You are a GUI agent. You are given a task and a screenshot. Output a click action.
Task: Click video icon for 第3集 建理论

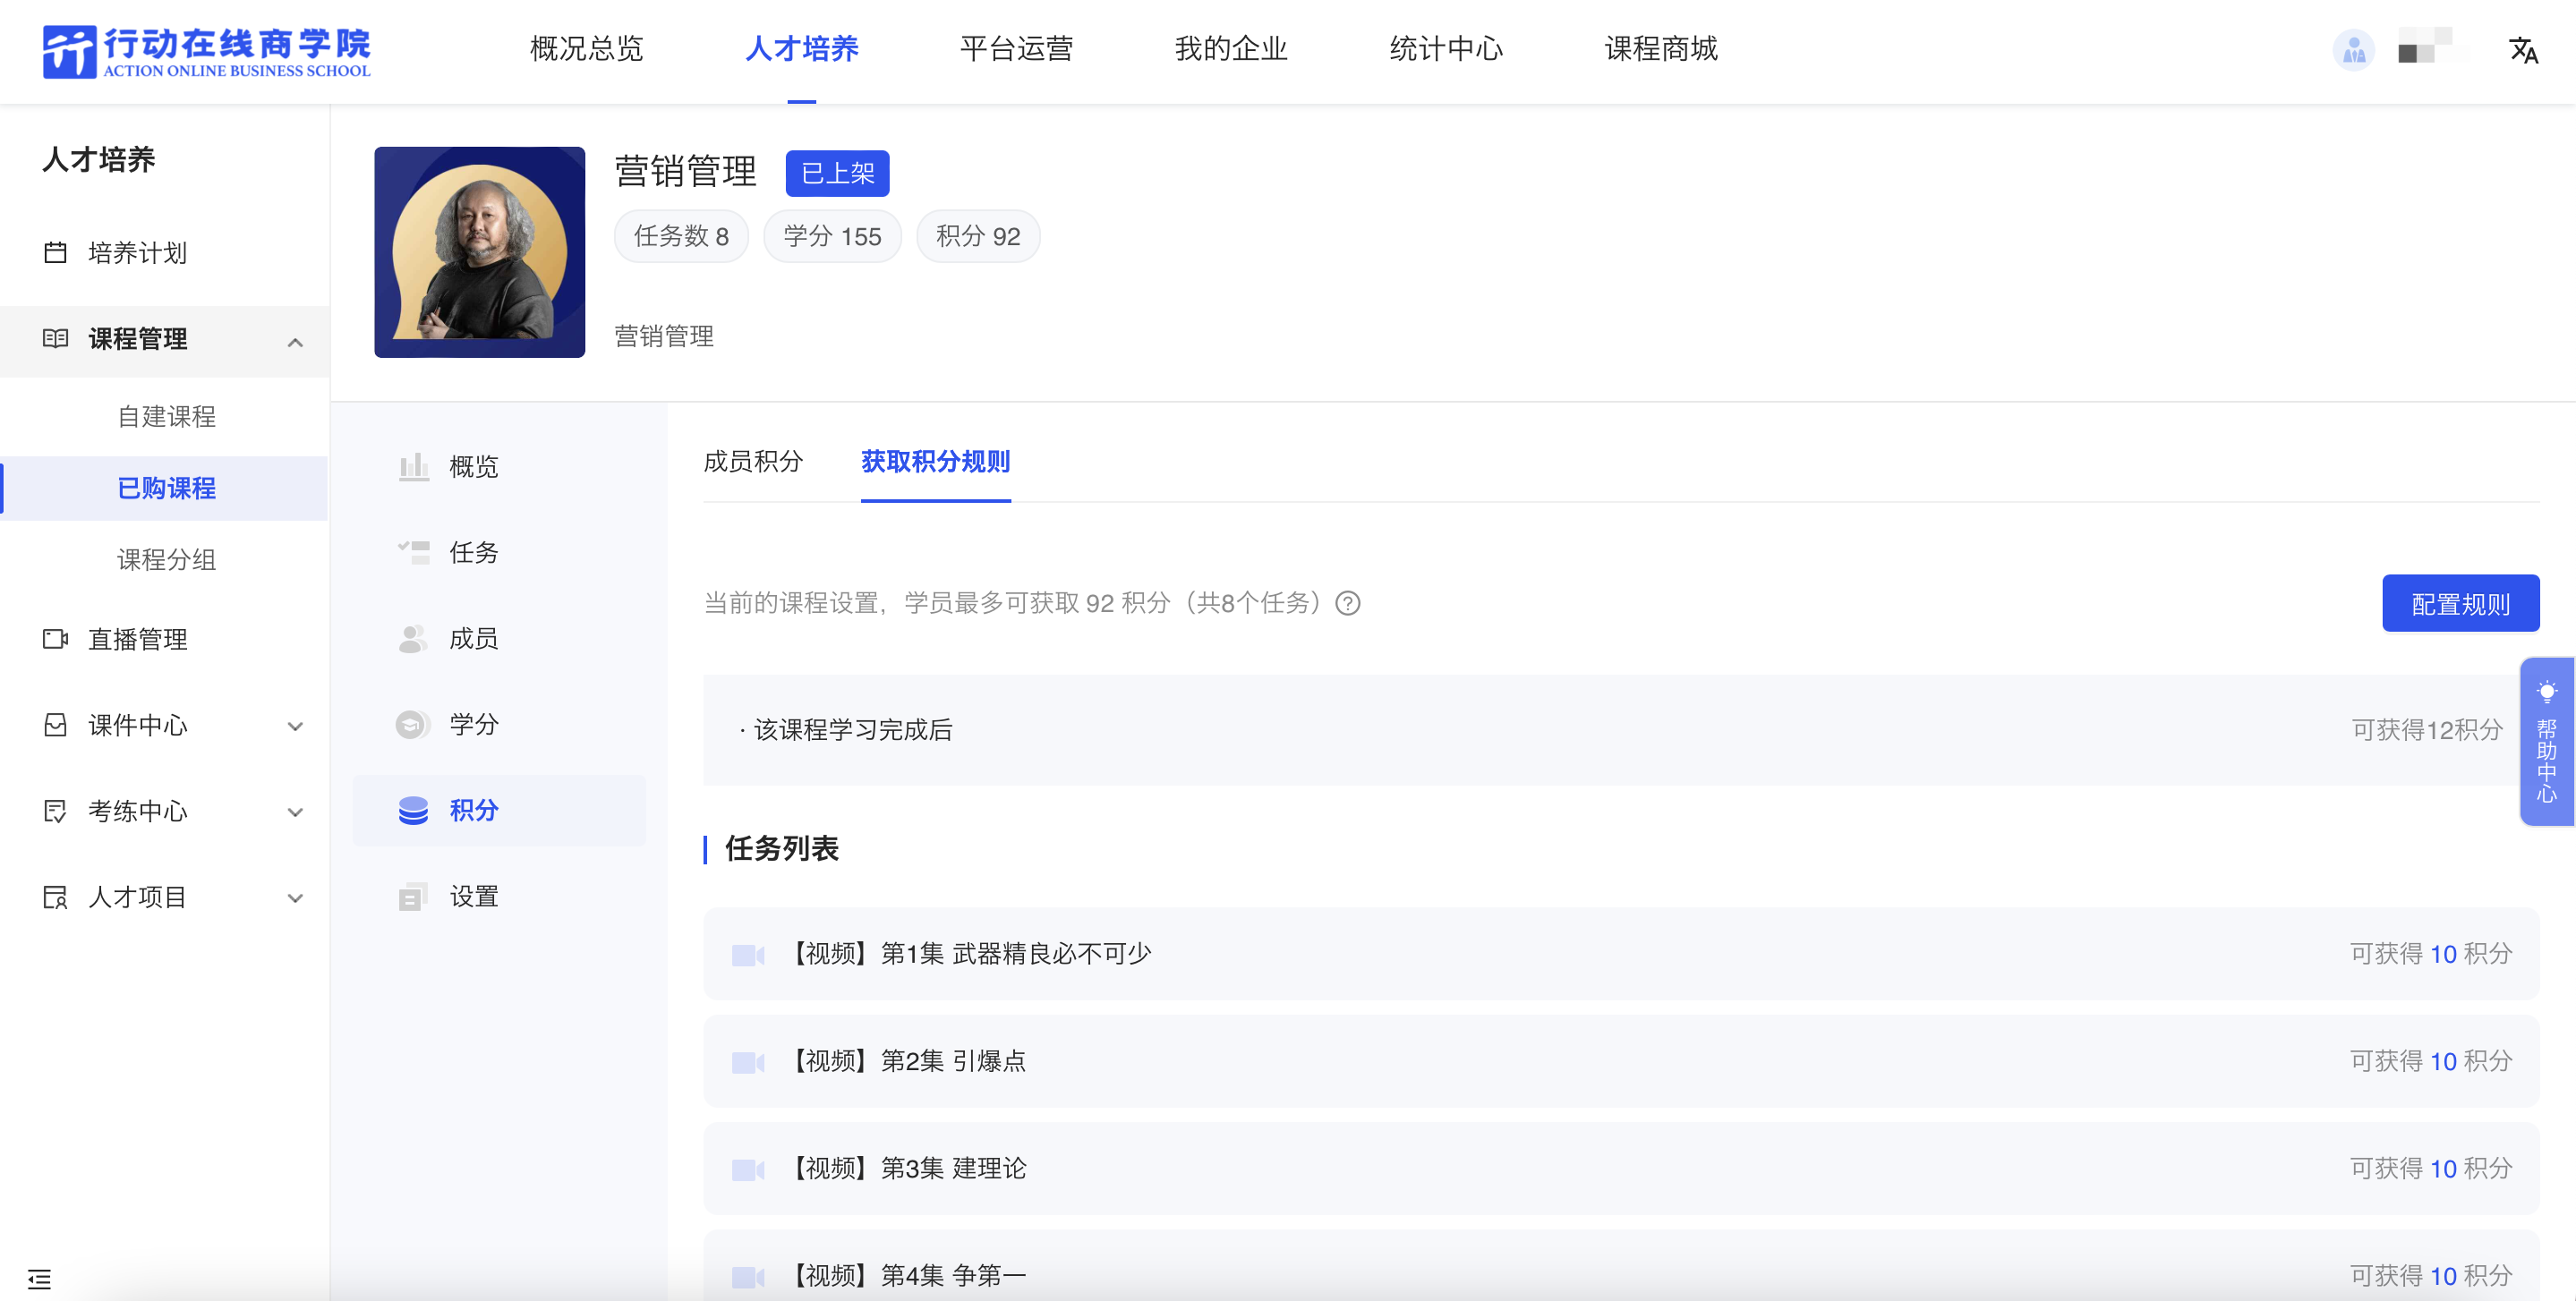(747, 1169)
